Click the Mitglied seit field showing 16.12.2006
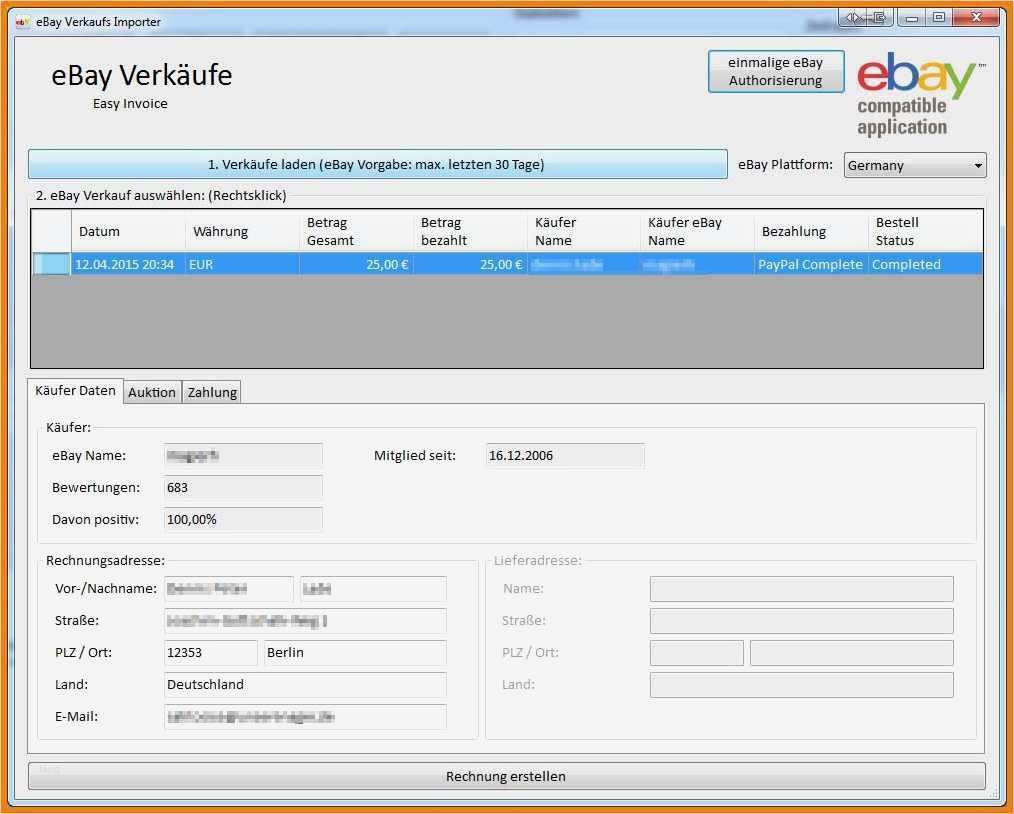Viewport: 1014px width, 814px height. (563, 455)
